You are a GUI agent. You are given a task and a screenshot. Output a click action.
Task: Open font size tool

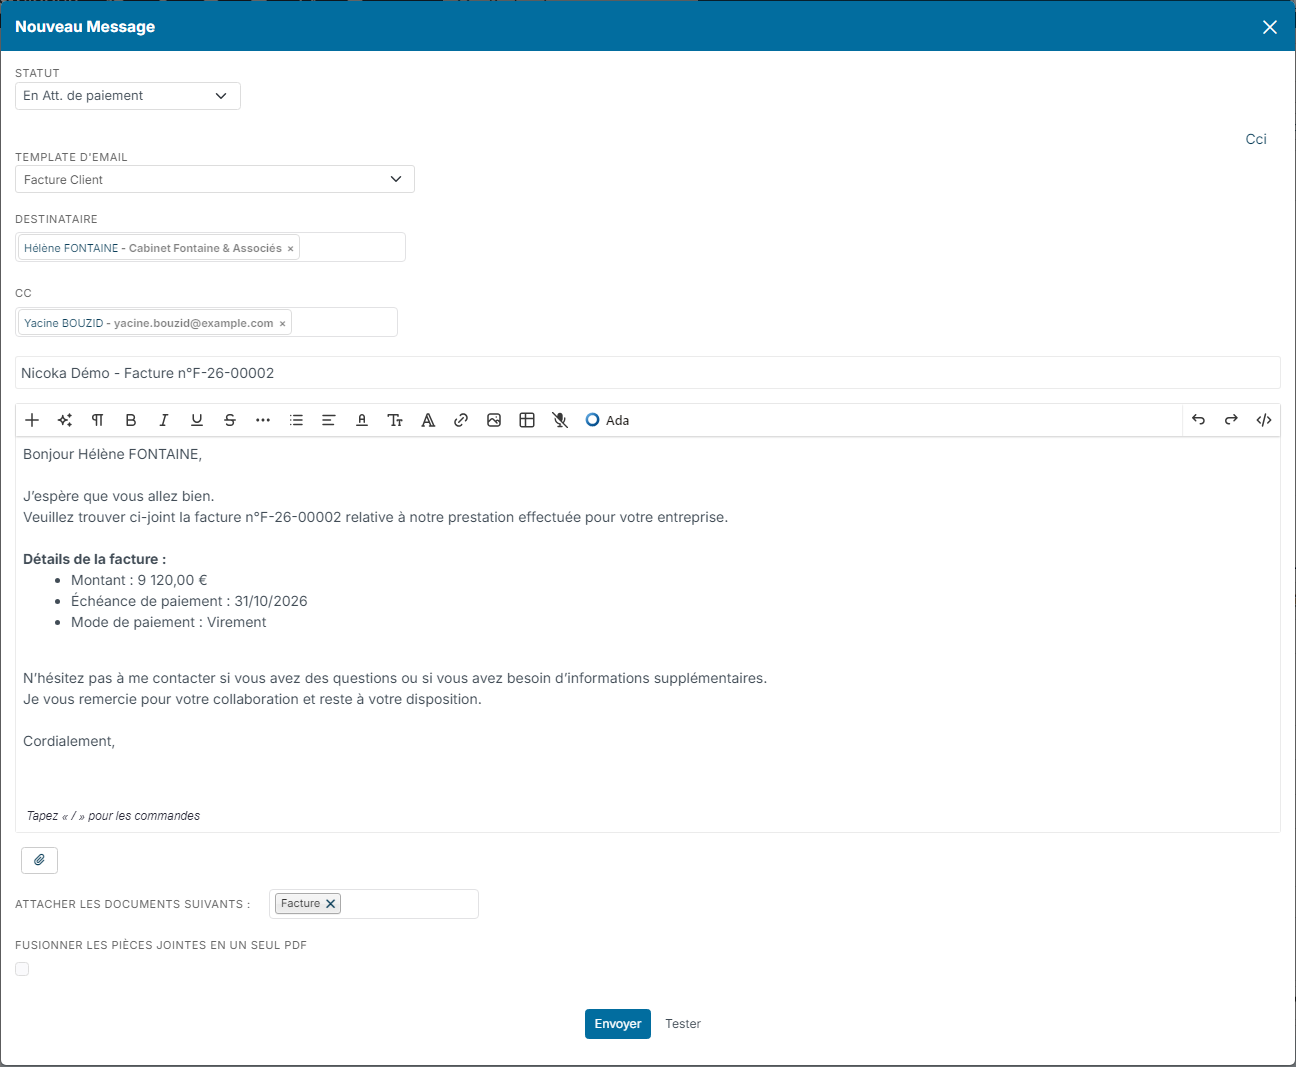(x=395, y=420)
